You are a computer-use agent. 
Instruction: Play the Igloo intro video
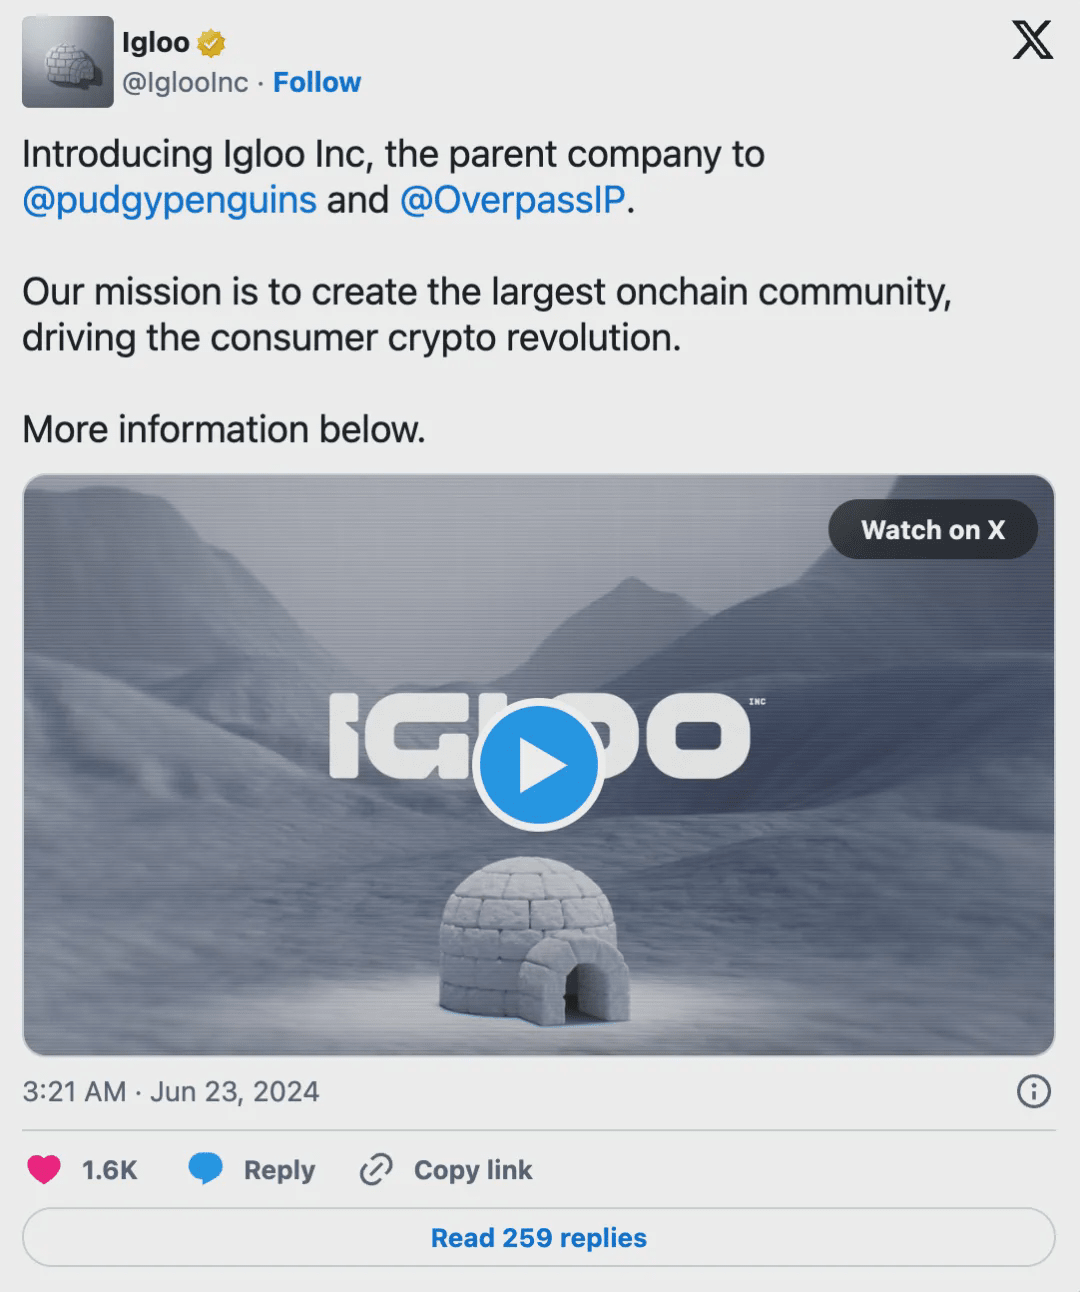[538, 766]
